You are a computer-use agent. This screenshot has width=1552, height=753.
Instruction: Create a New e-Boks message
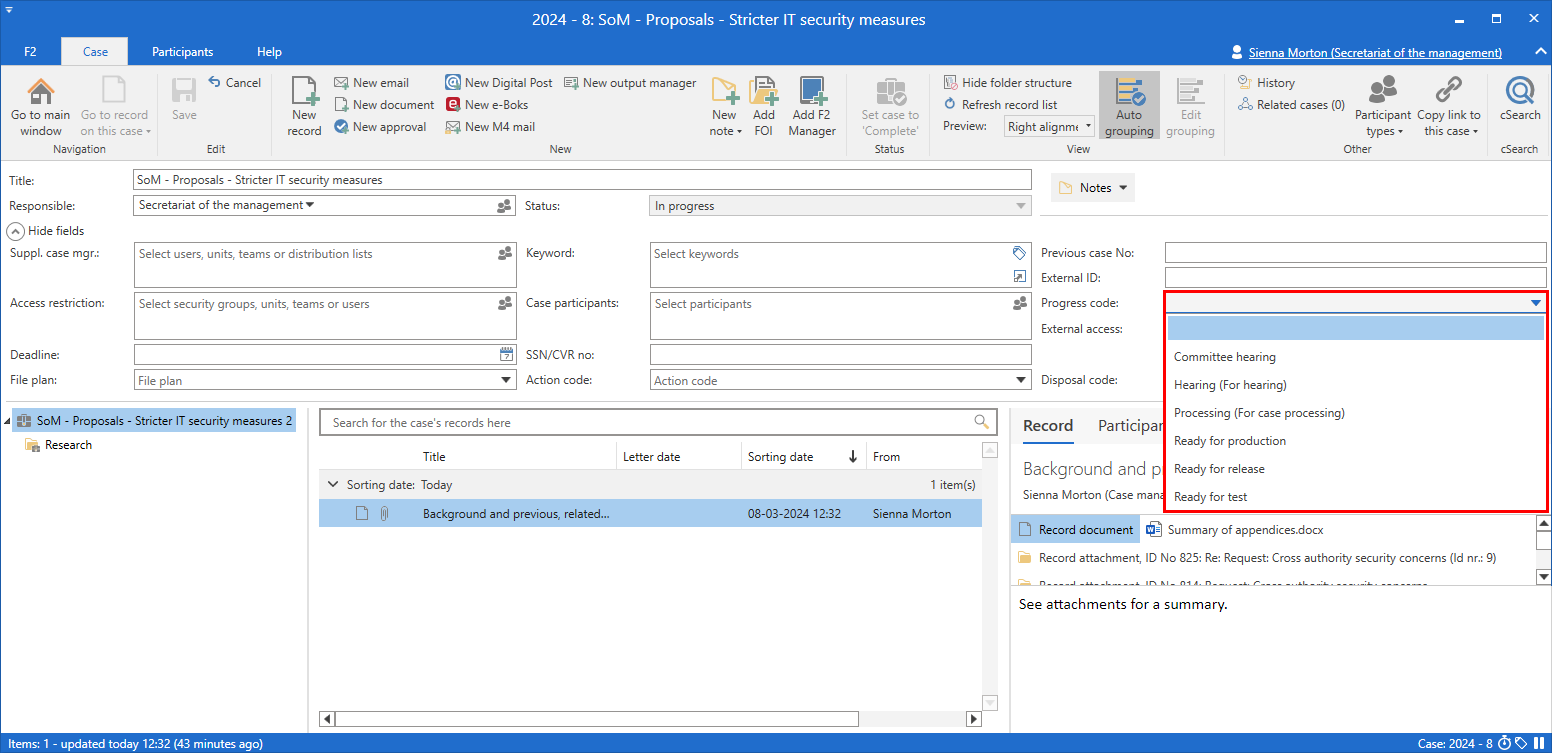487,105
